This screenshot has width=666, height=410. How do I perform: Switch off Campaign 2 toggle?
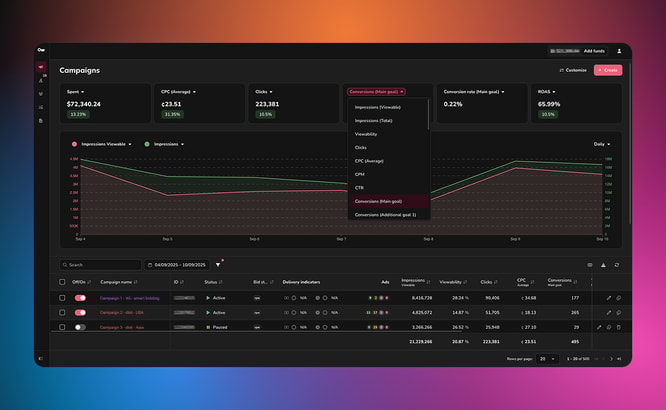click(x=80, y=313)
